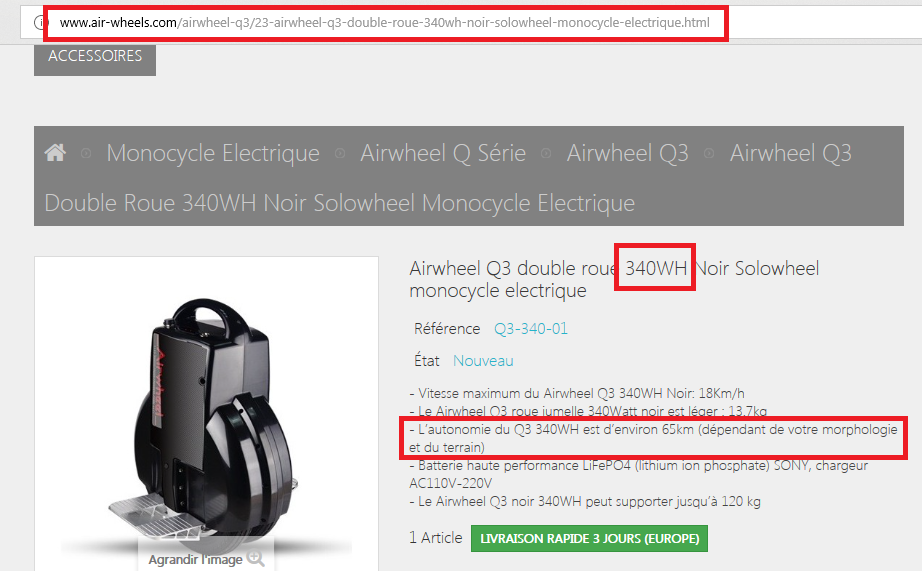
Task: Go to Monocycle Electrique breadcrumb
Action: (213, 153)
